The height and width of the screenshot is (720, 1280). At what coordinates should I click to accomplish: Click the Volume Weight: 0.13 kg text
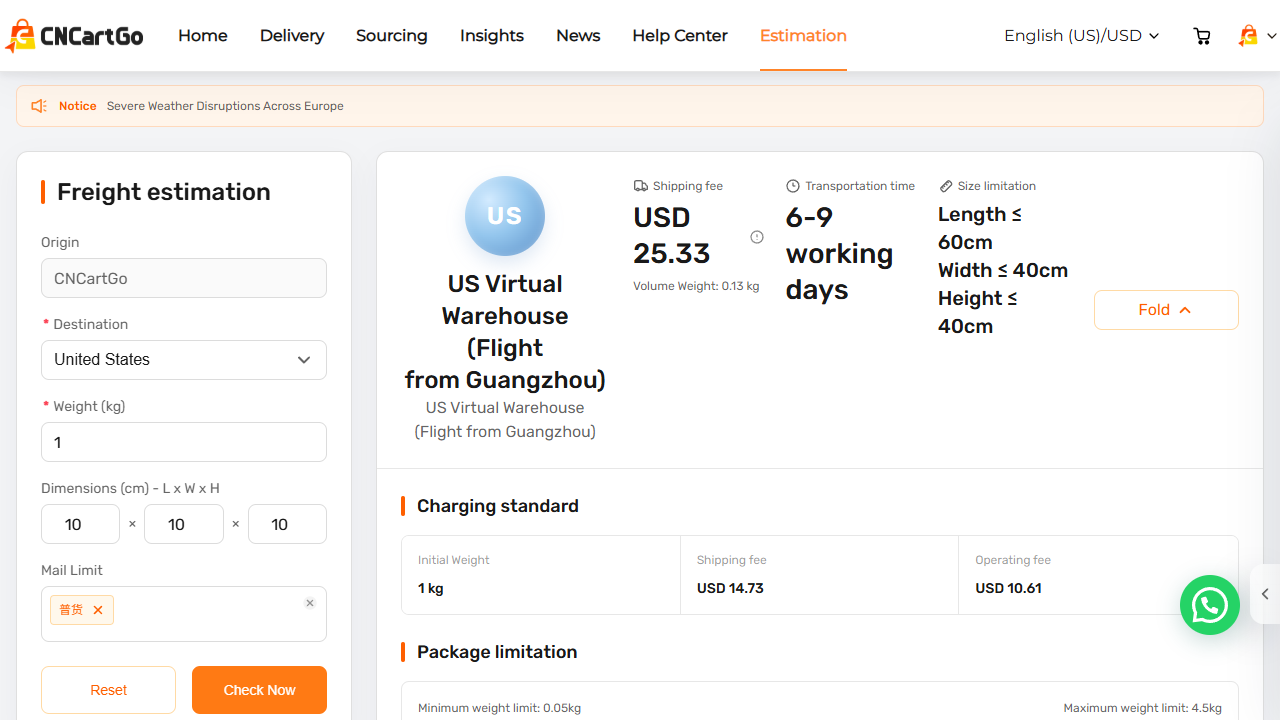pyautogui.click(x=696, y=286)
